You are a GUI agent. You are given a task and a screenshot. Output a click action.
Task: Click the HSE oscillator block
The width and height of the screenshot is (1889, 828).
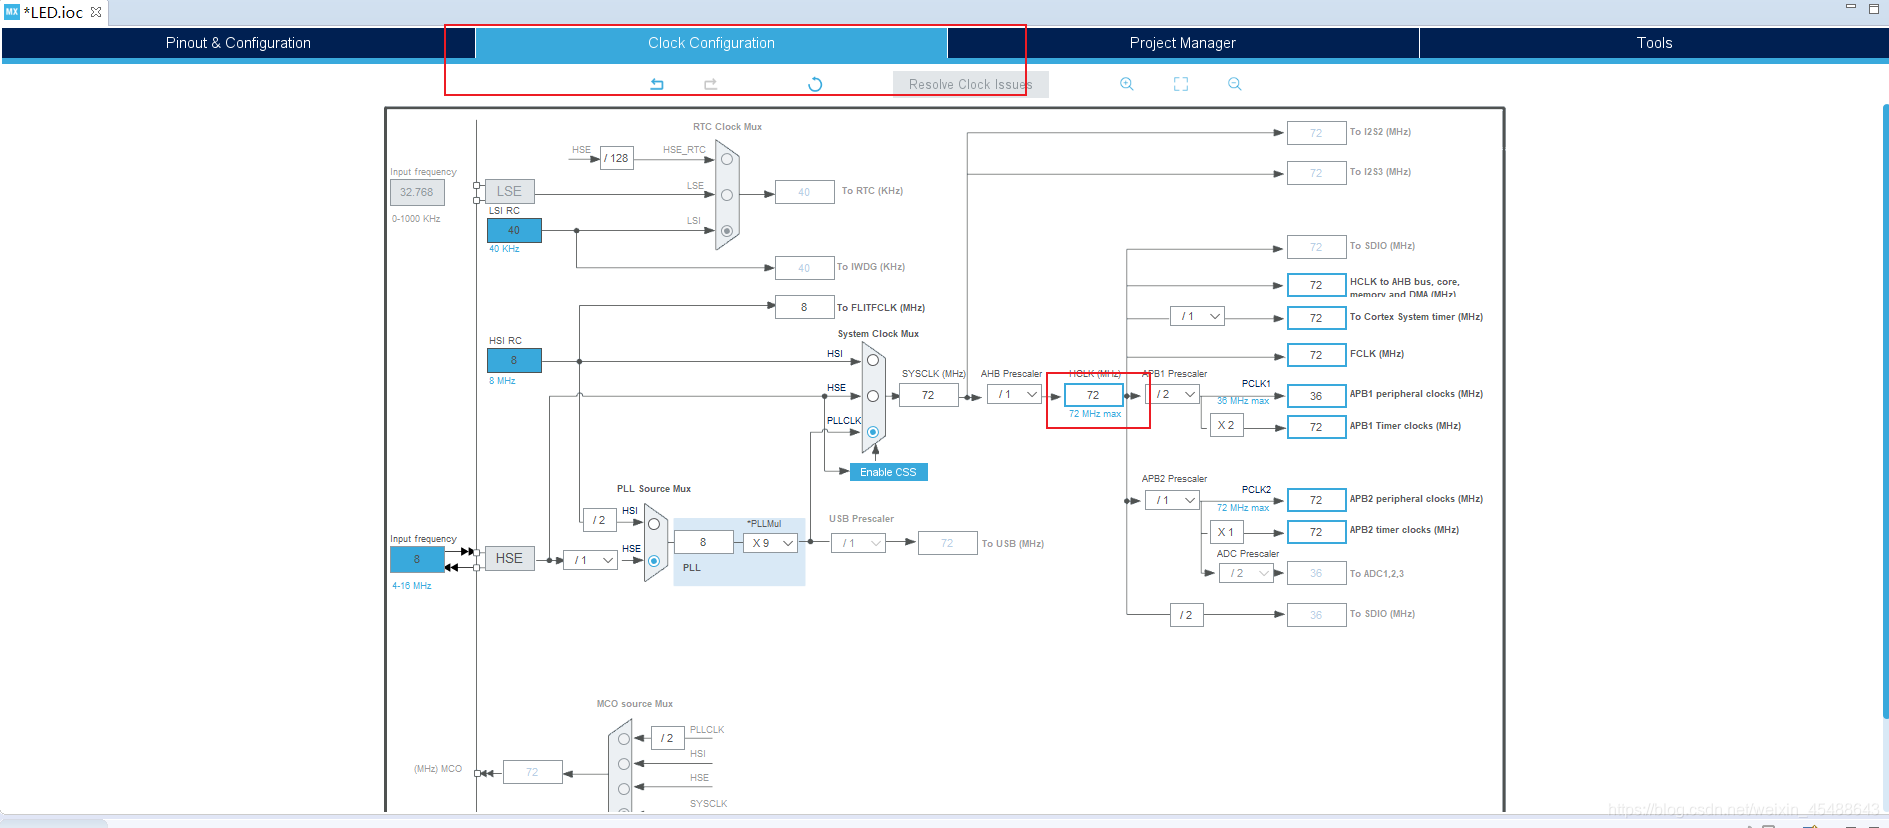509,558
